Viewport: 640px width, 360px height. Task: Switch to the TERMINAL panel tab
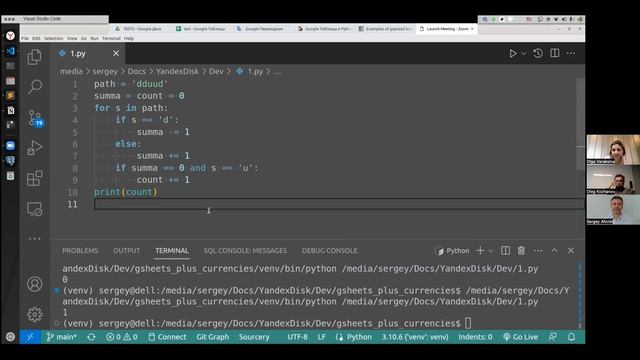(172, 251)
